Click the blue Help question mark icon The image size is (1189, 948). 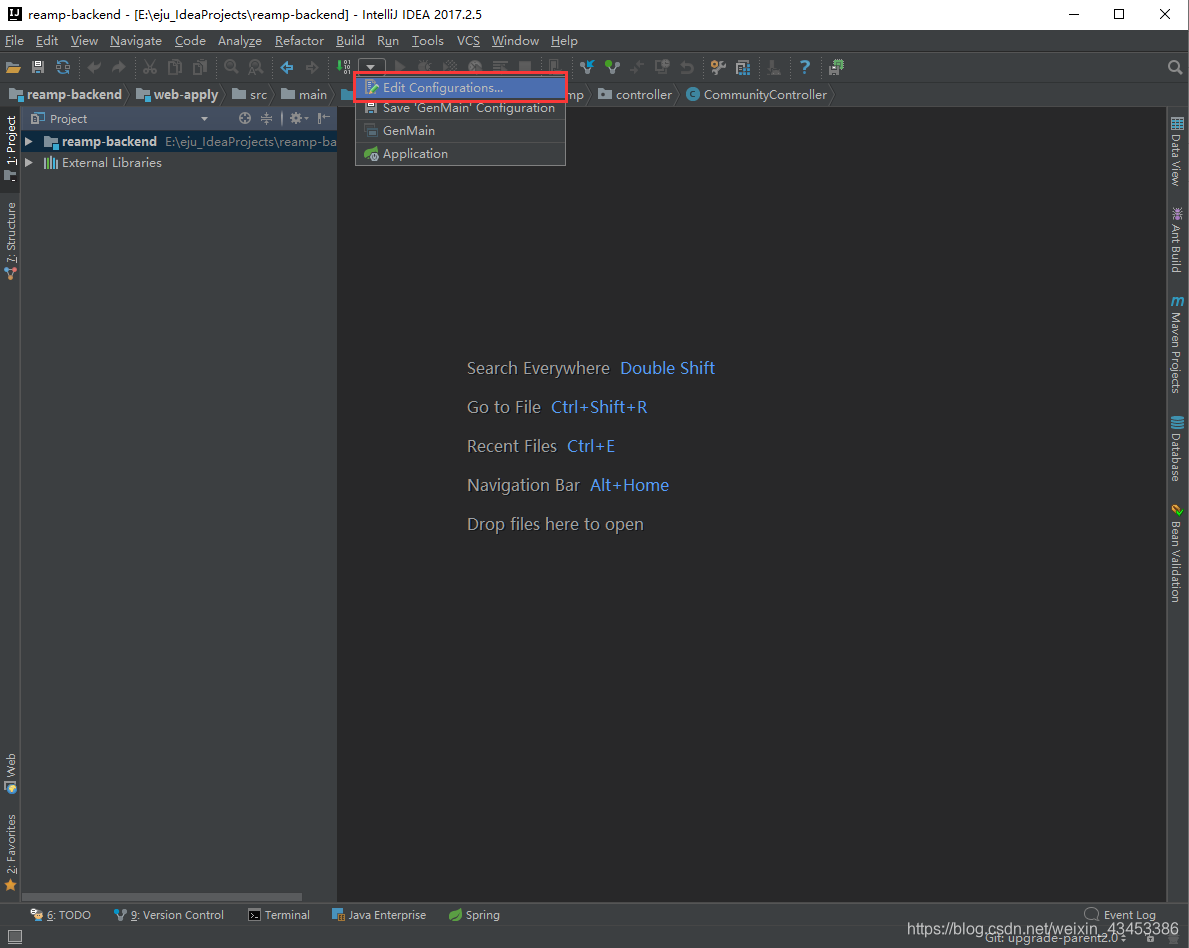[805, 67]
